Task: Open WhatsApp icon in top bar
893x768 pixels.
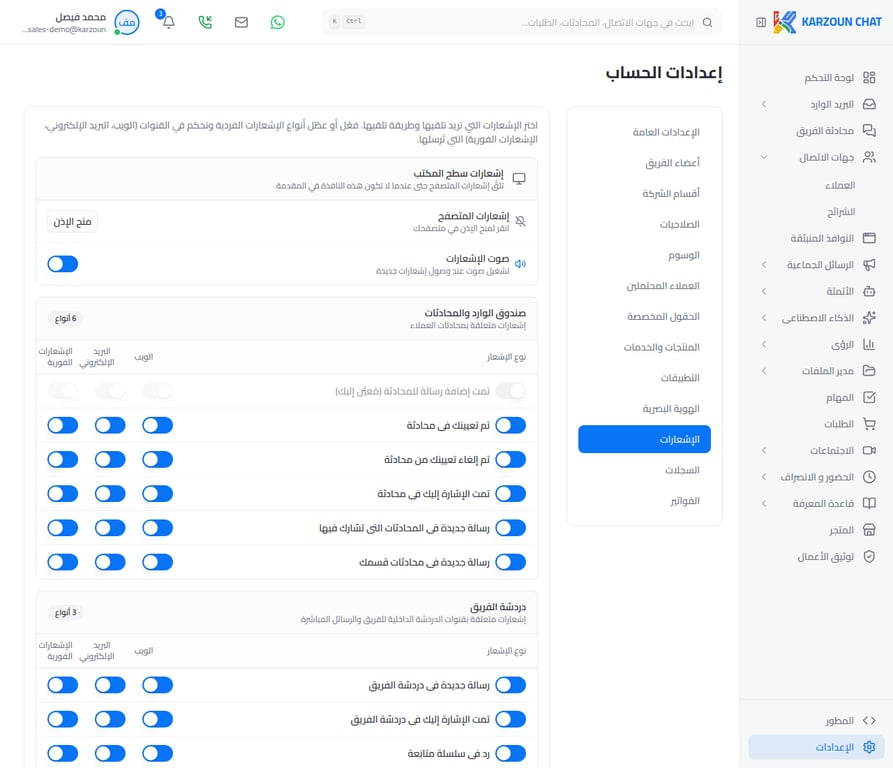Action: [x=277, y=22]
